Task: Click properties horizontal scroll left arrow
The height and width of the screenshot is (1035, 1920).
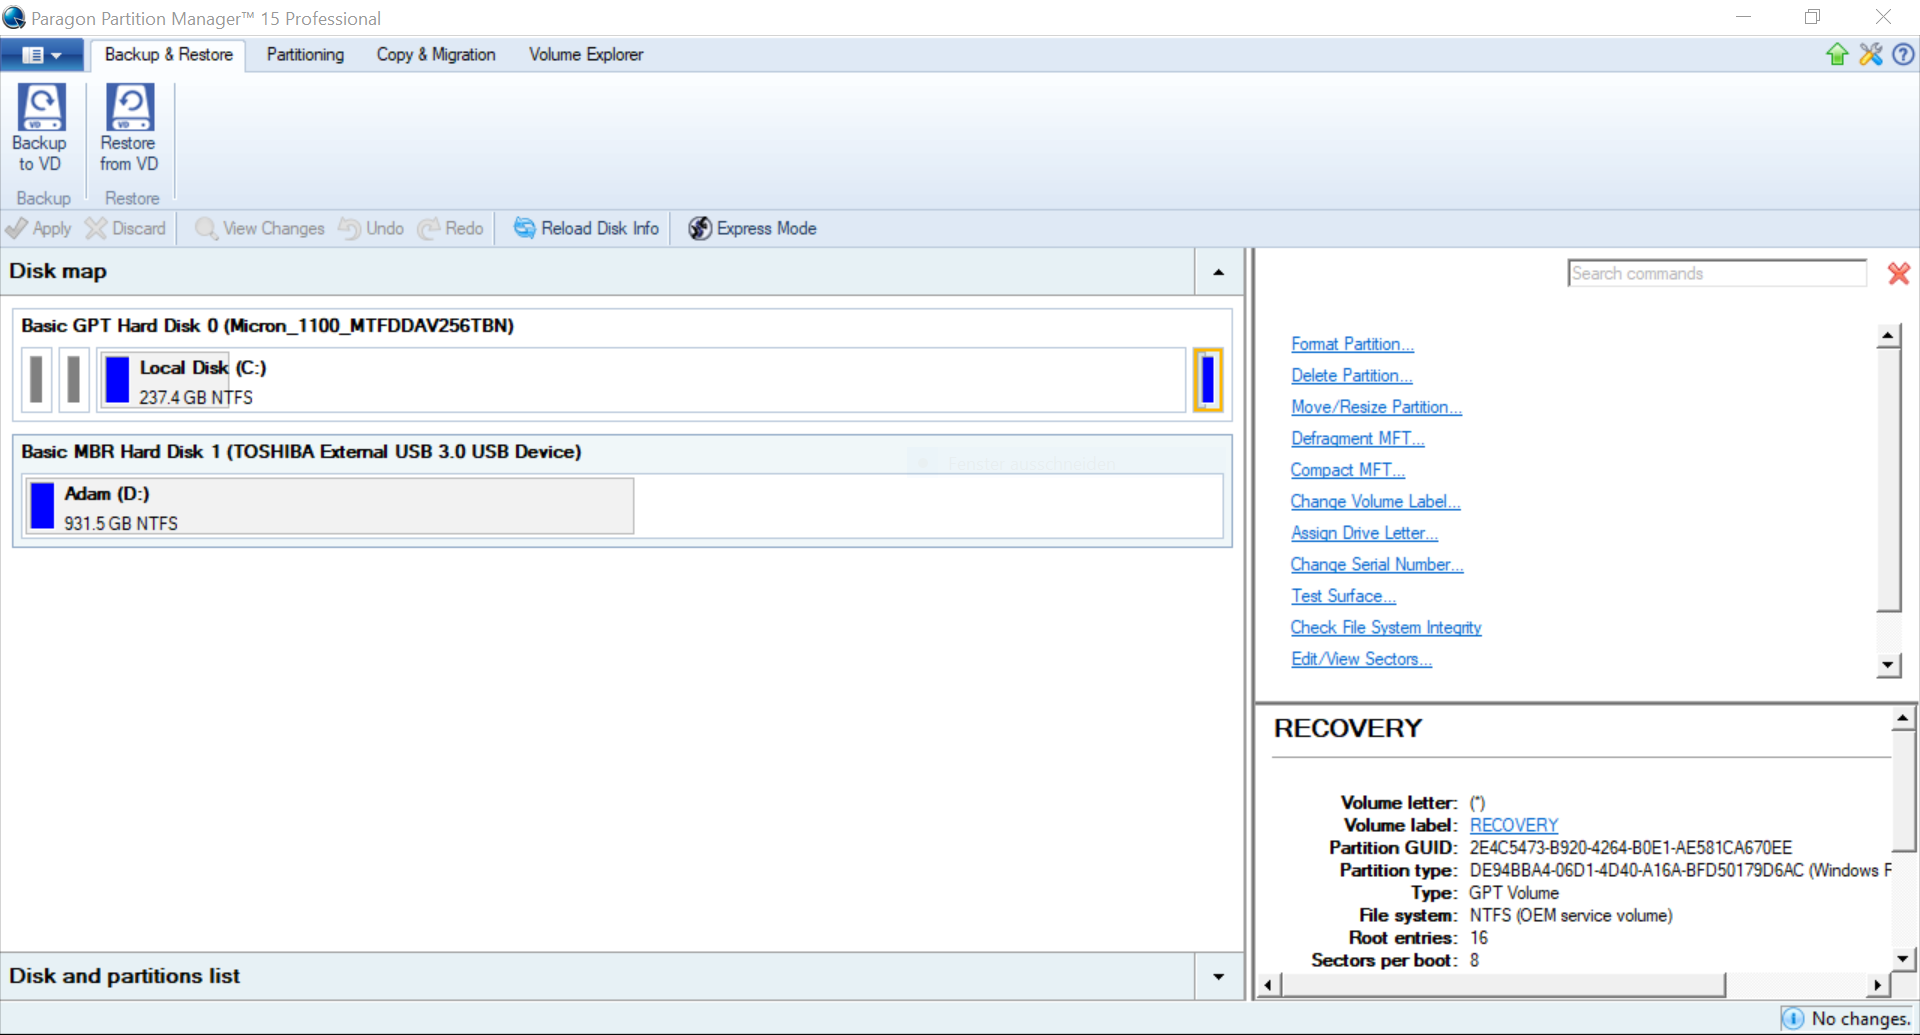Action: [1268, 985]
